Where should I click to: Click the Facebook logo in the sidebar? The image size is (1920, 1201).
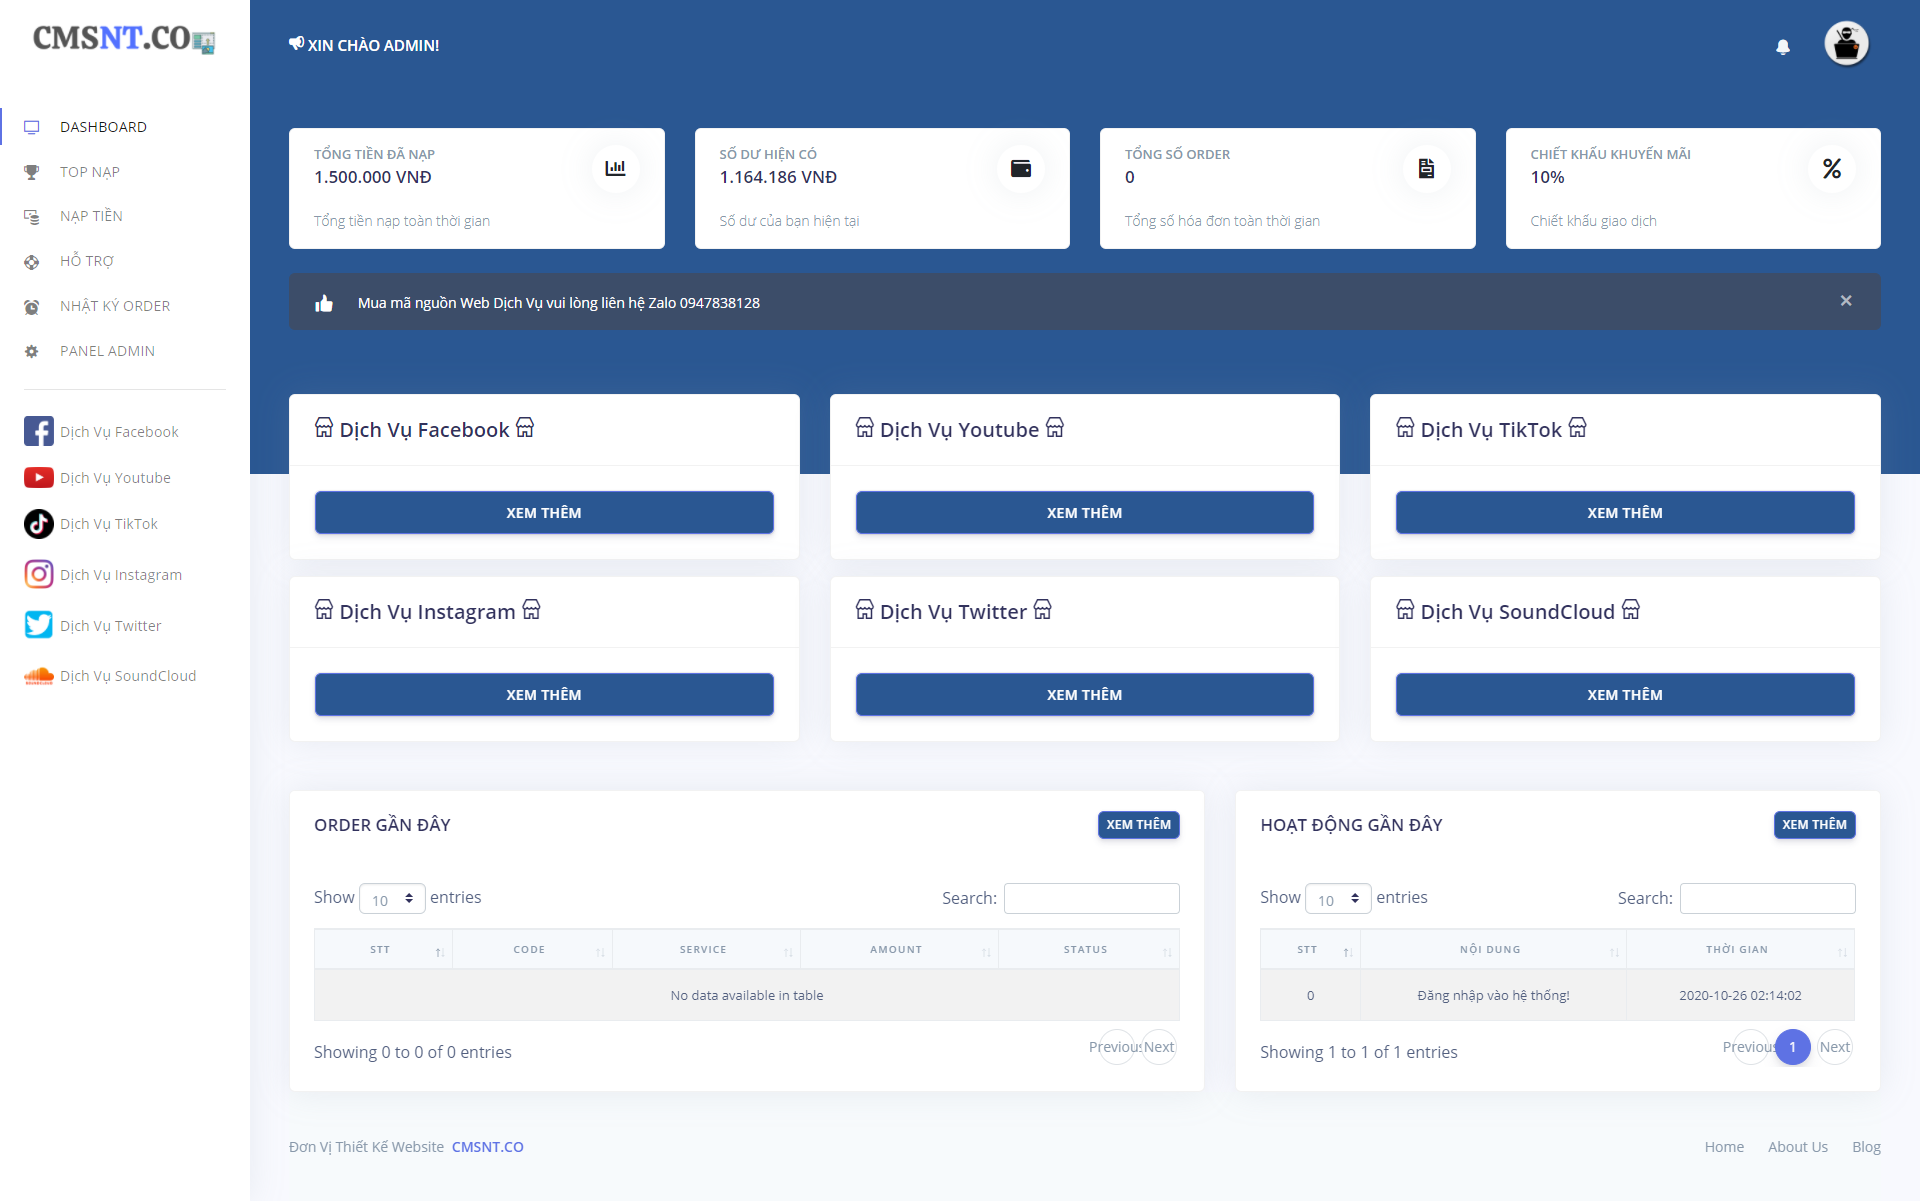pyautogui.click(x=38, y=432)
